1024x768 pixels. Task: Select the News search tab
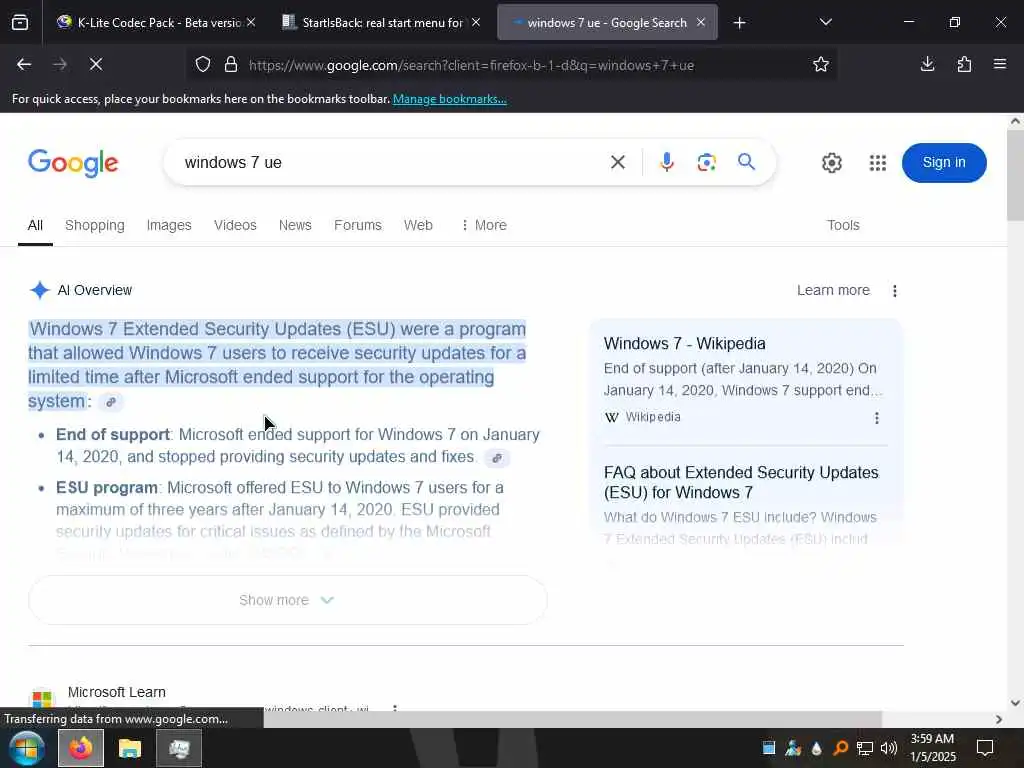click(x=295, y=225)
